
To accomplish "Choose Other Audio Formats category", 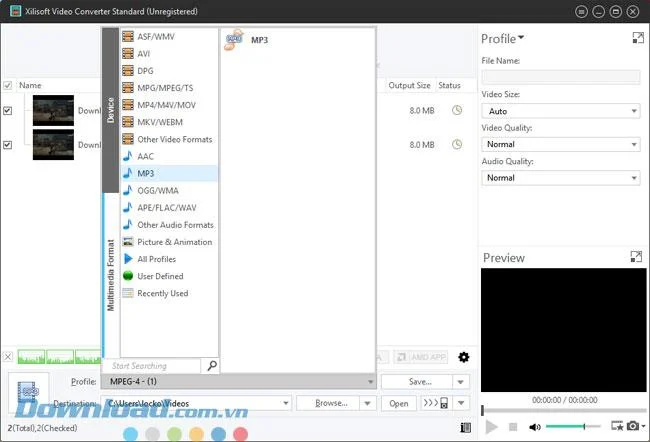I will (169, 225).
